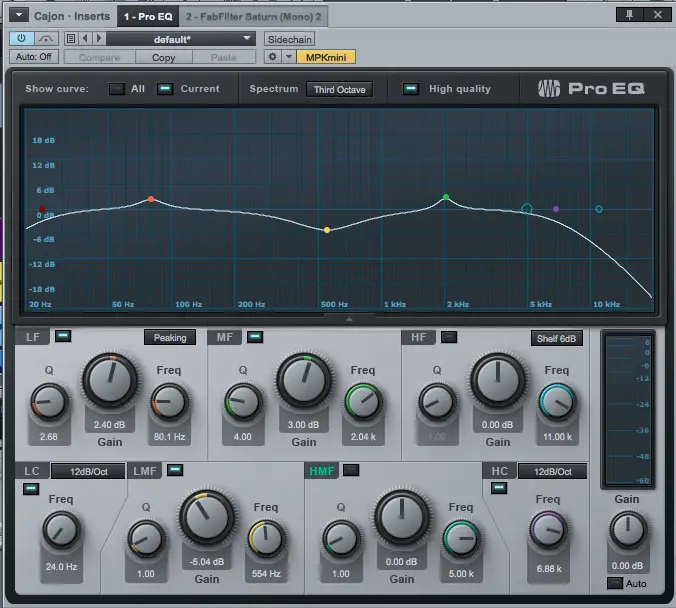The width and height of the screenshot is (676, 608).
Task: Open the Inserts menu arrow at top-left
Action: coord(19,15)
